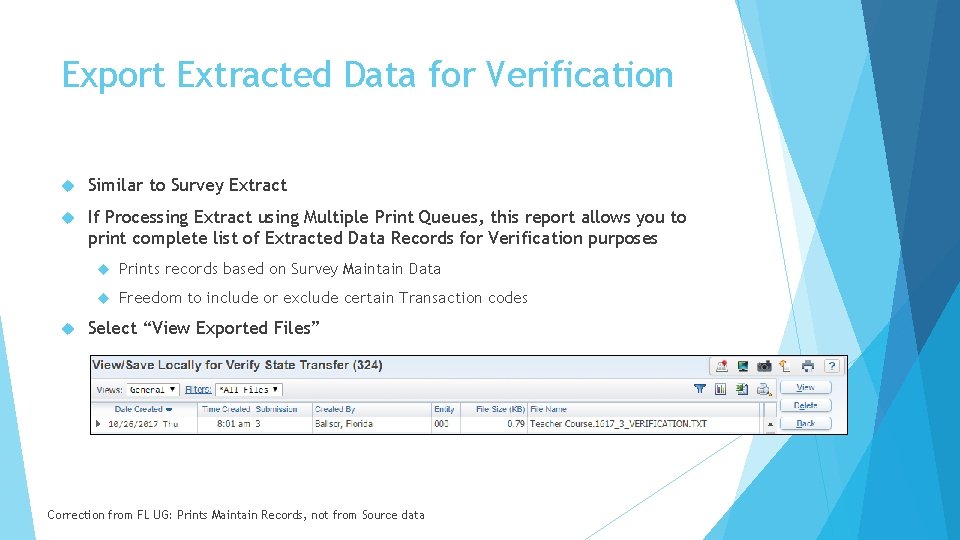Click the slide title 'Export Extracted Data for Verification'

pyautogui.click(x=367, y=75)
